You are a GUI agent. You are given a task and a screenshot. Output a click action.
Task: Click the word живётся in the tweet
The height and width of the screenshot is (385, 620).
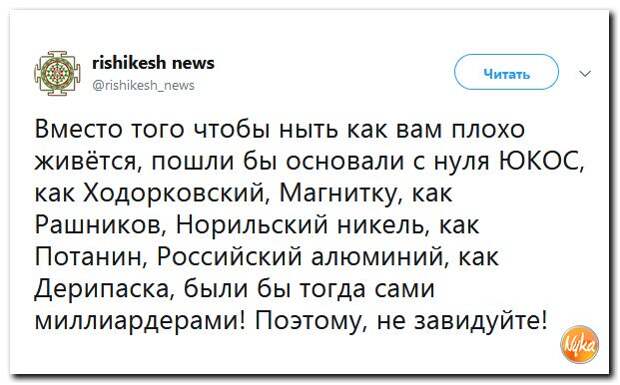point(85,162)
